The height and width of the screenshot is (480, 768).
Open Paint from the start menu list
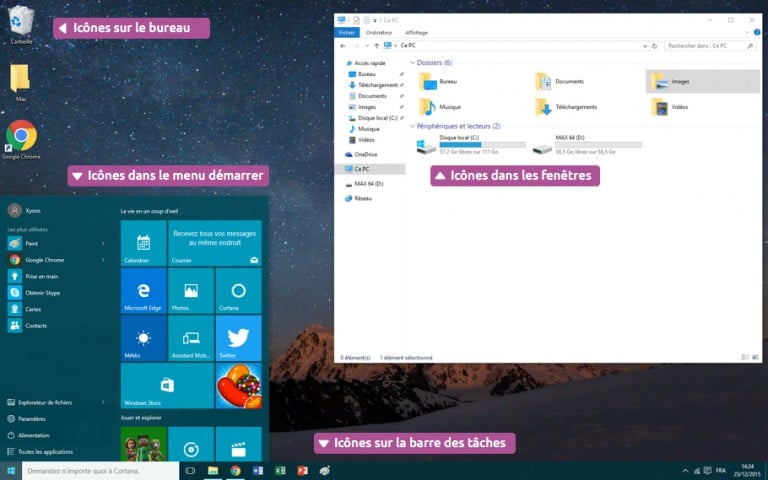[54, 243]
